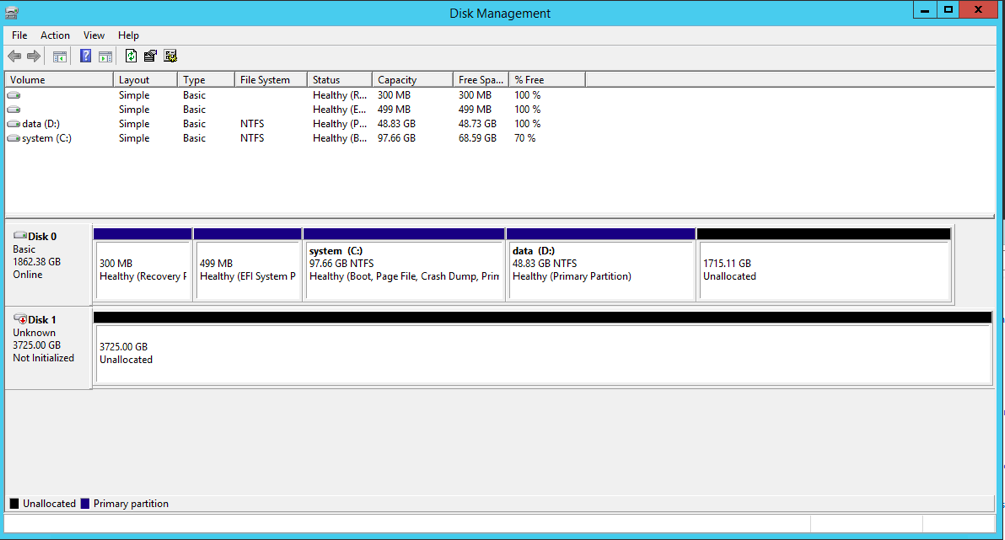The width and height of the screenshot is (1005, 540).
Task: Open the View menu
Action: click(94, 35)
